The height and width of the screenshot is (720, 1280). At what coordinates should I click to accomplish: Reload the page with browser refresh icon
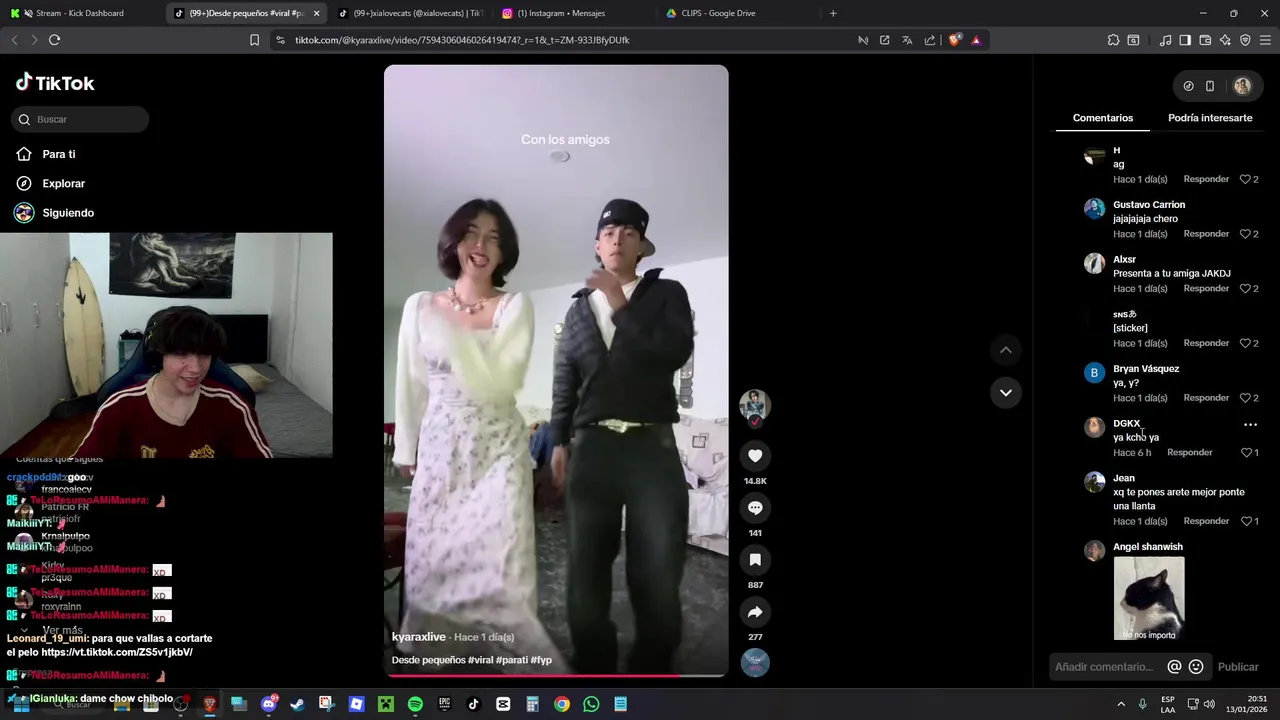point(54,40)
